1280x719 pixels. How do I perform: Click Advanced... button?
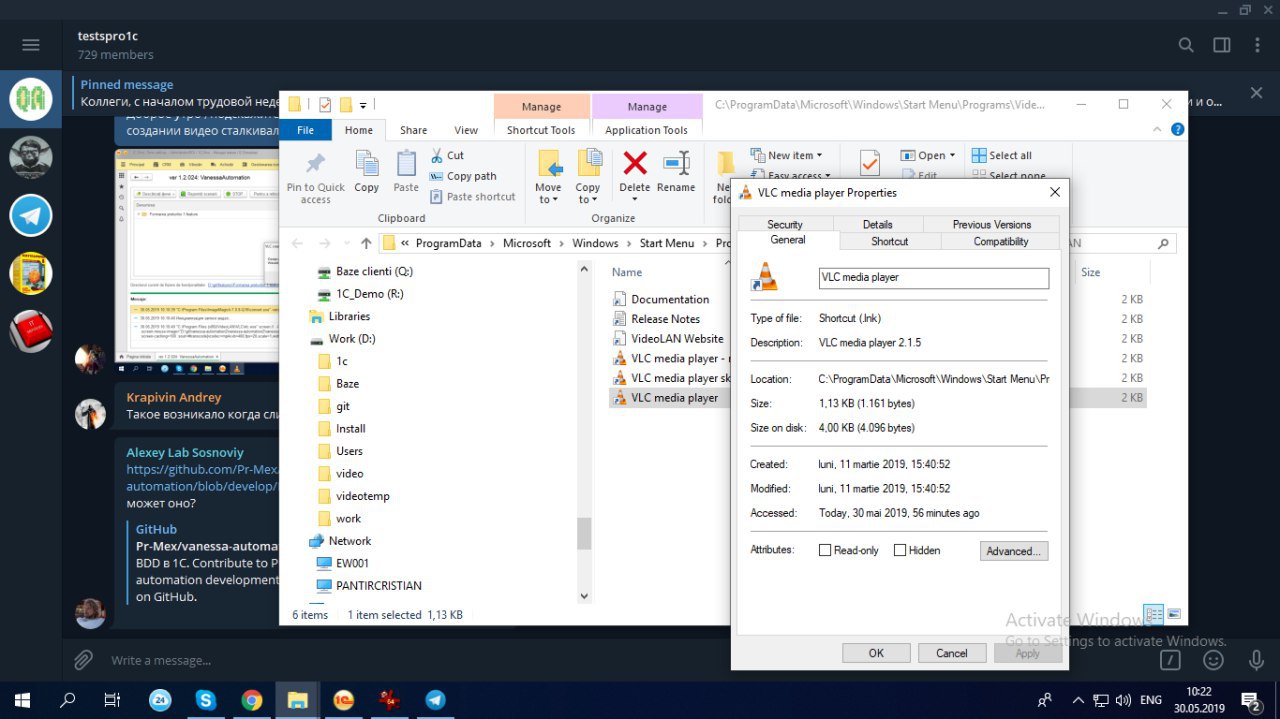pyautogui.click(x=1014, y=551)
